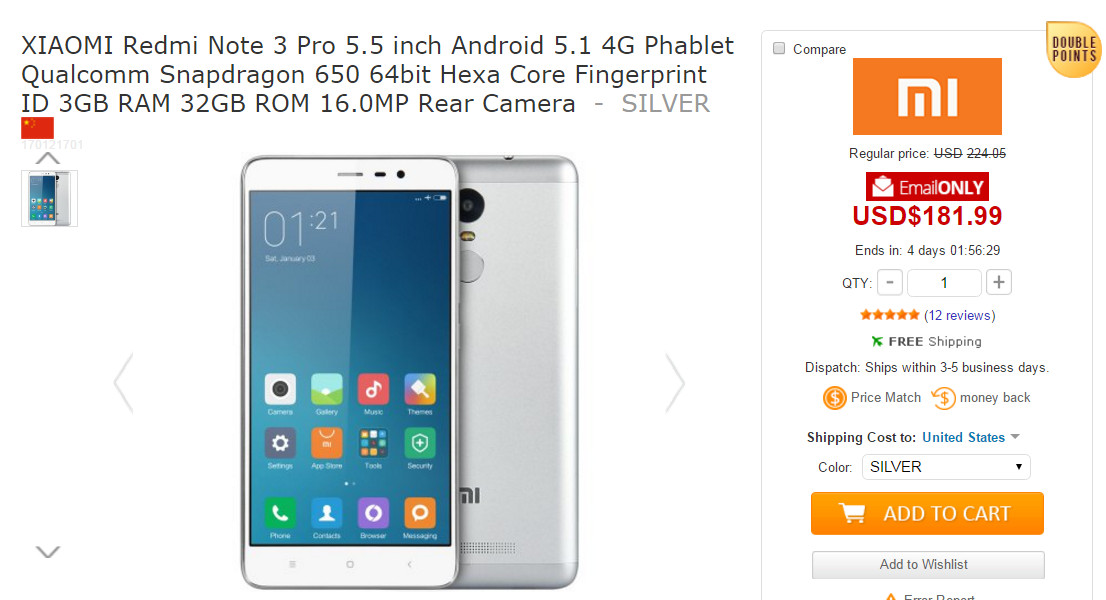Enable the Compare checkbox
Image resolution: width=1106 pixels, height=600 pixels.
pos(779,49)
